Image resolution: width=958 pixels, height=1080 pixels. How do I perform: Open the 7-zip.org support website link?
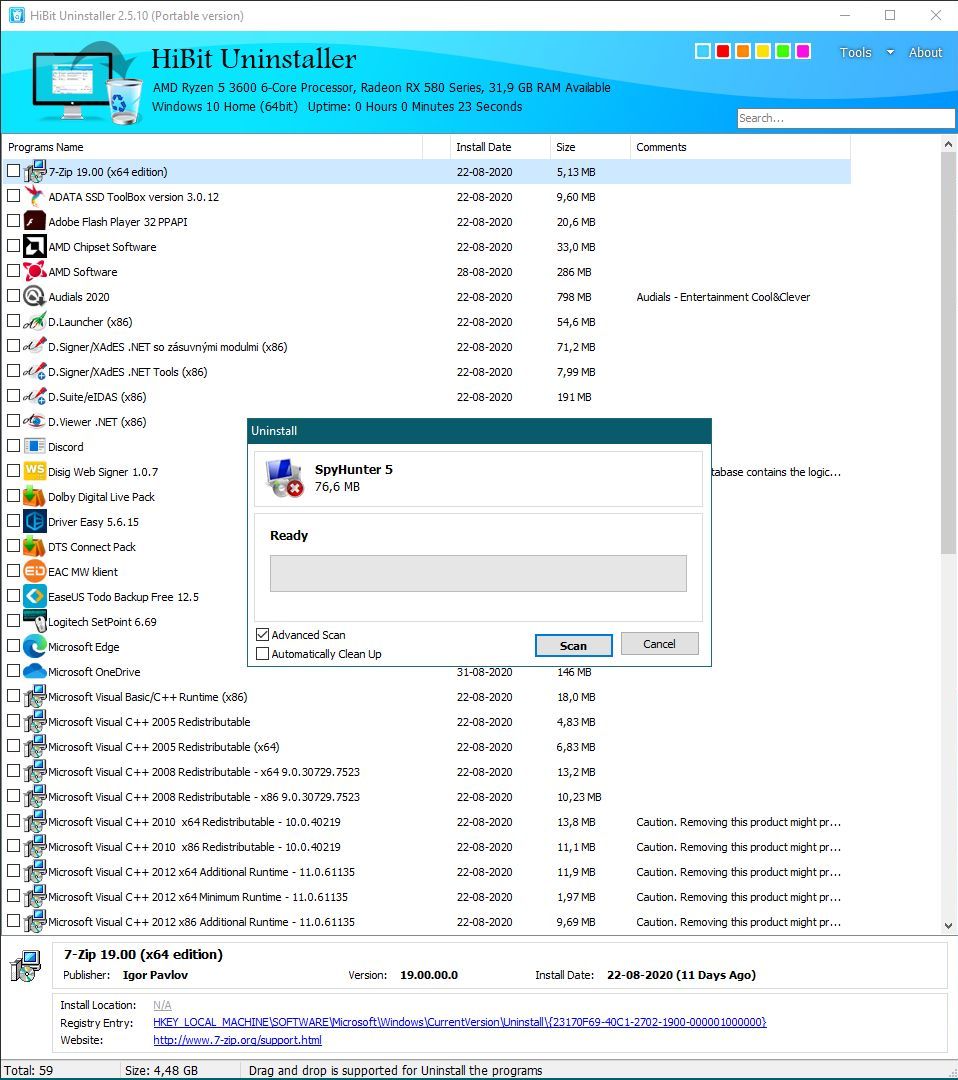pyautogui.click(x=237, y=1040)
